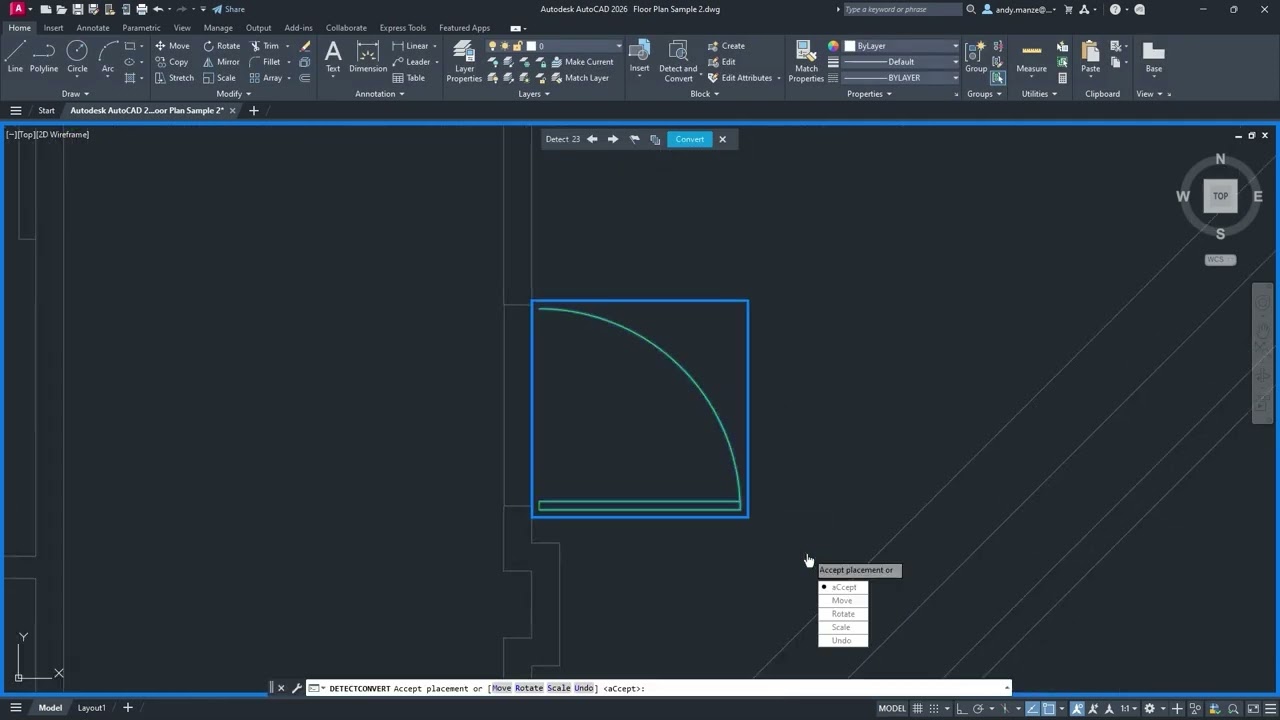Screen dimensions: 1280x720
Task: Click Match Layer button
Action: click(x=578, y=78)
